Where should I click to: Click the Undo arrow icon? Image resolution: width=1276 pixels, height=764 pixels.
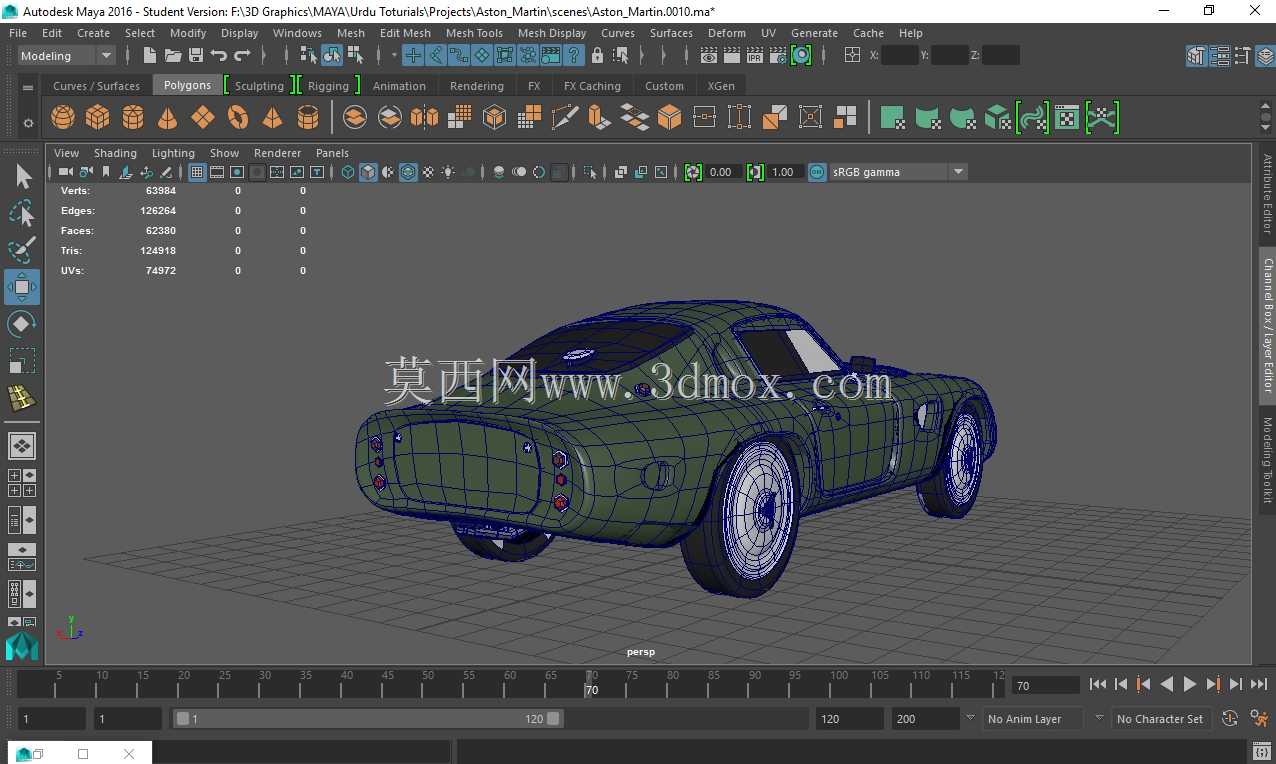[x=218, y=55]
